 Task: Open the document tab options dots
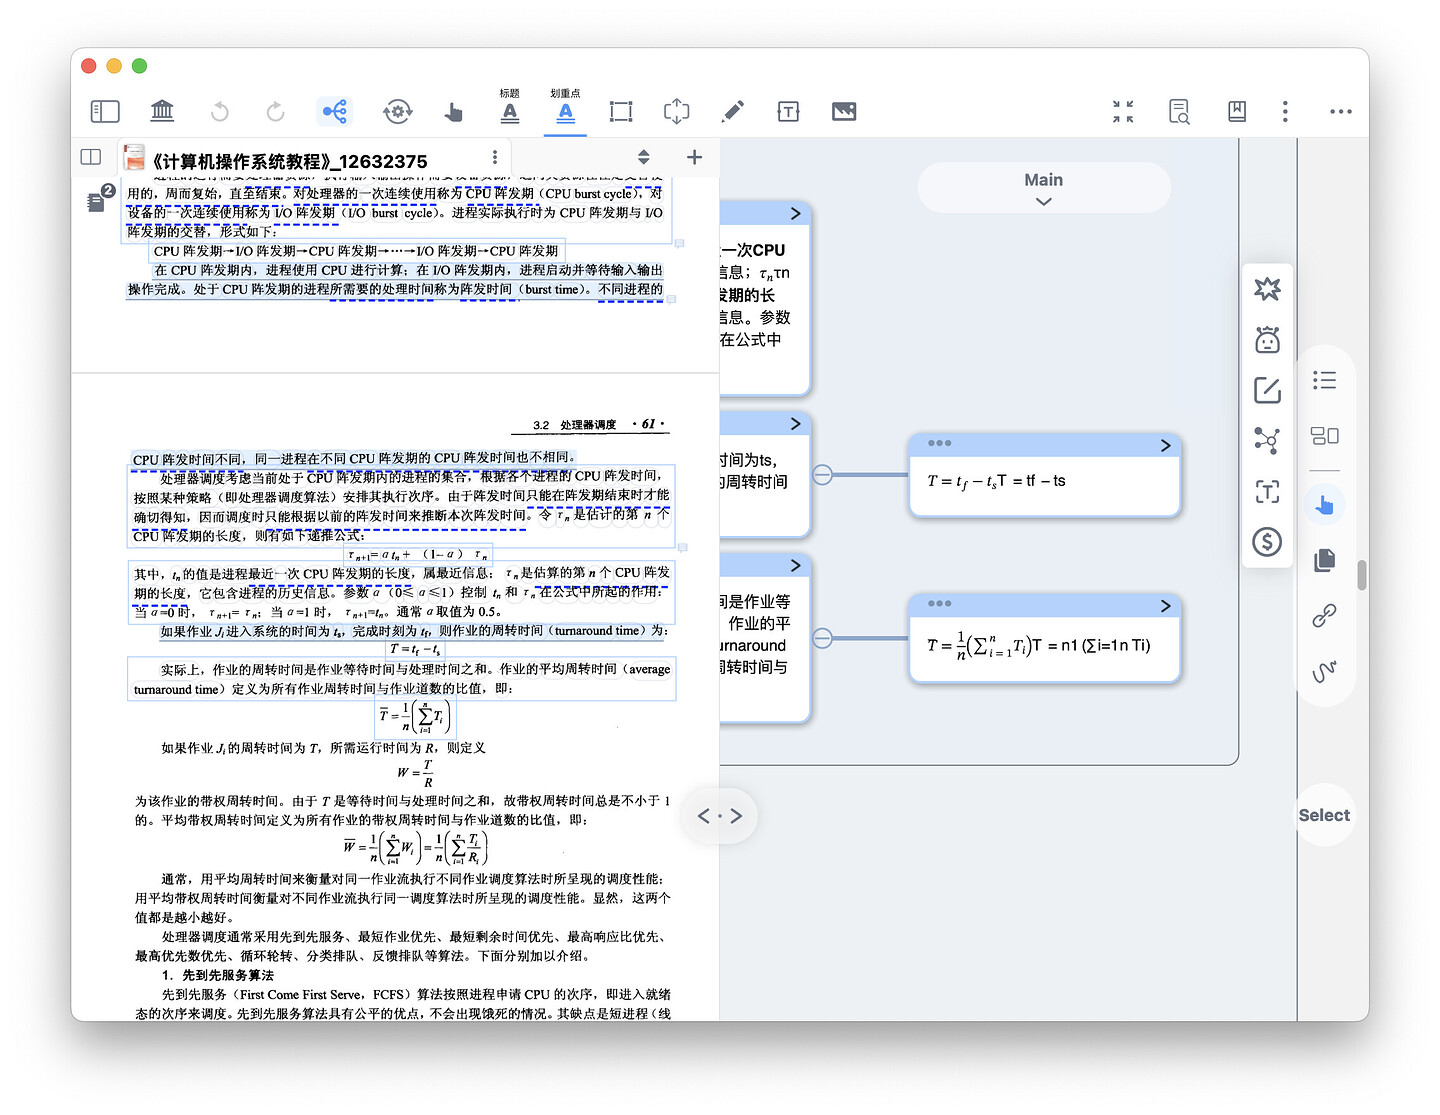(x=494, y=158)
